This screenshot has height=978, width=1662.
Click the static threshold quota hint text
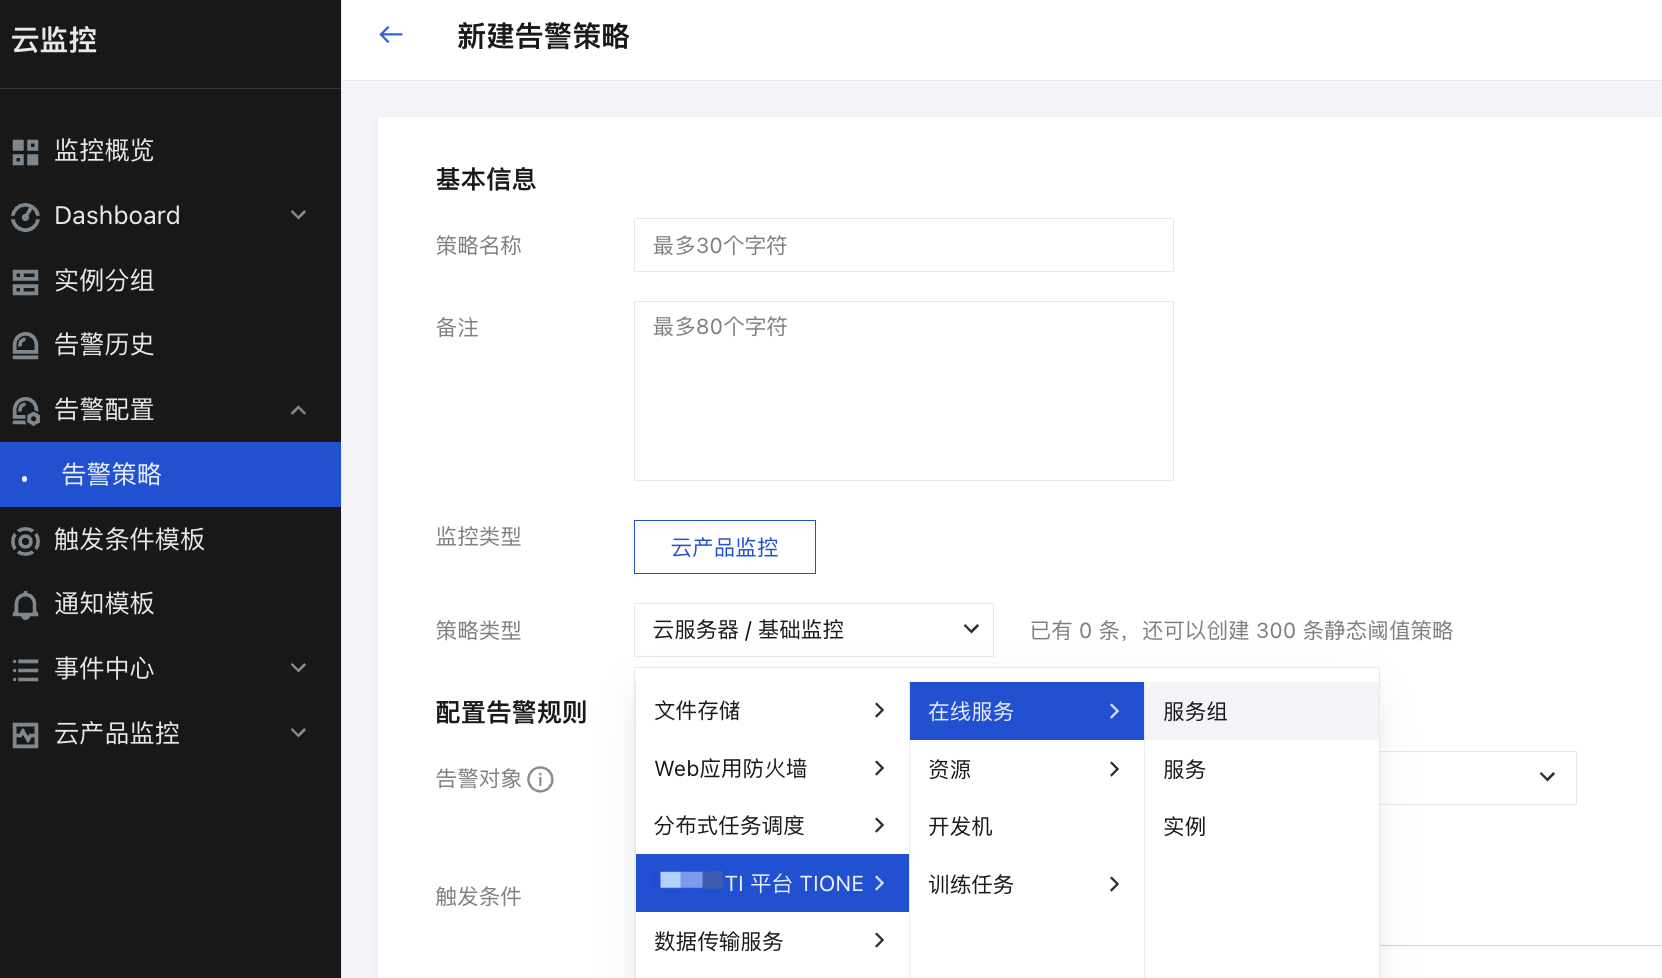pyautogui.click(x=1242, y=630)
